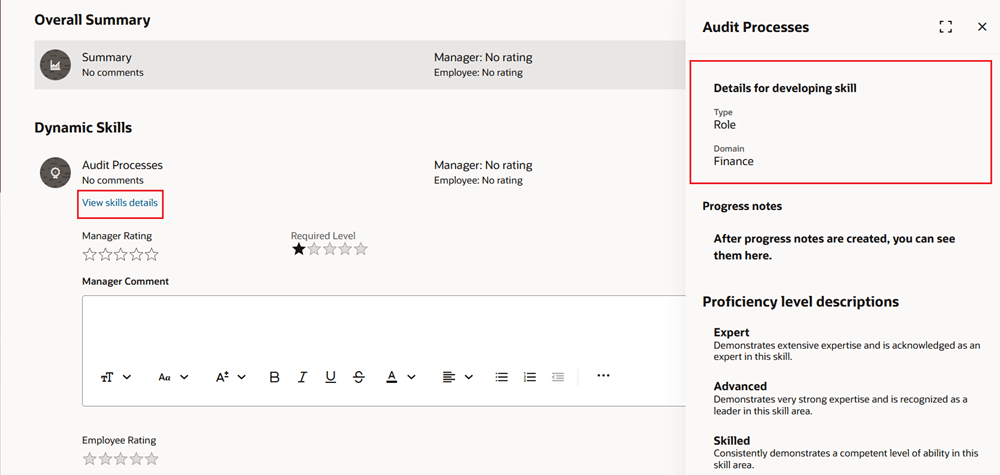Click the View skills details link
The width and height of the screenshot is (1000, 475).
(120, 203)
